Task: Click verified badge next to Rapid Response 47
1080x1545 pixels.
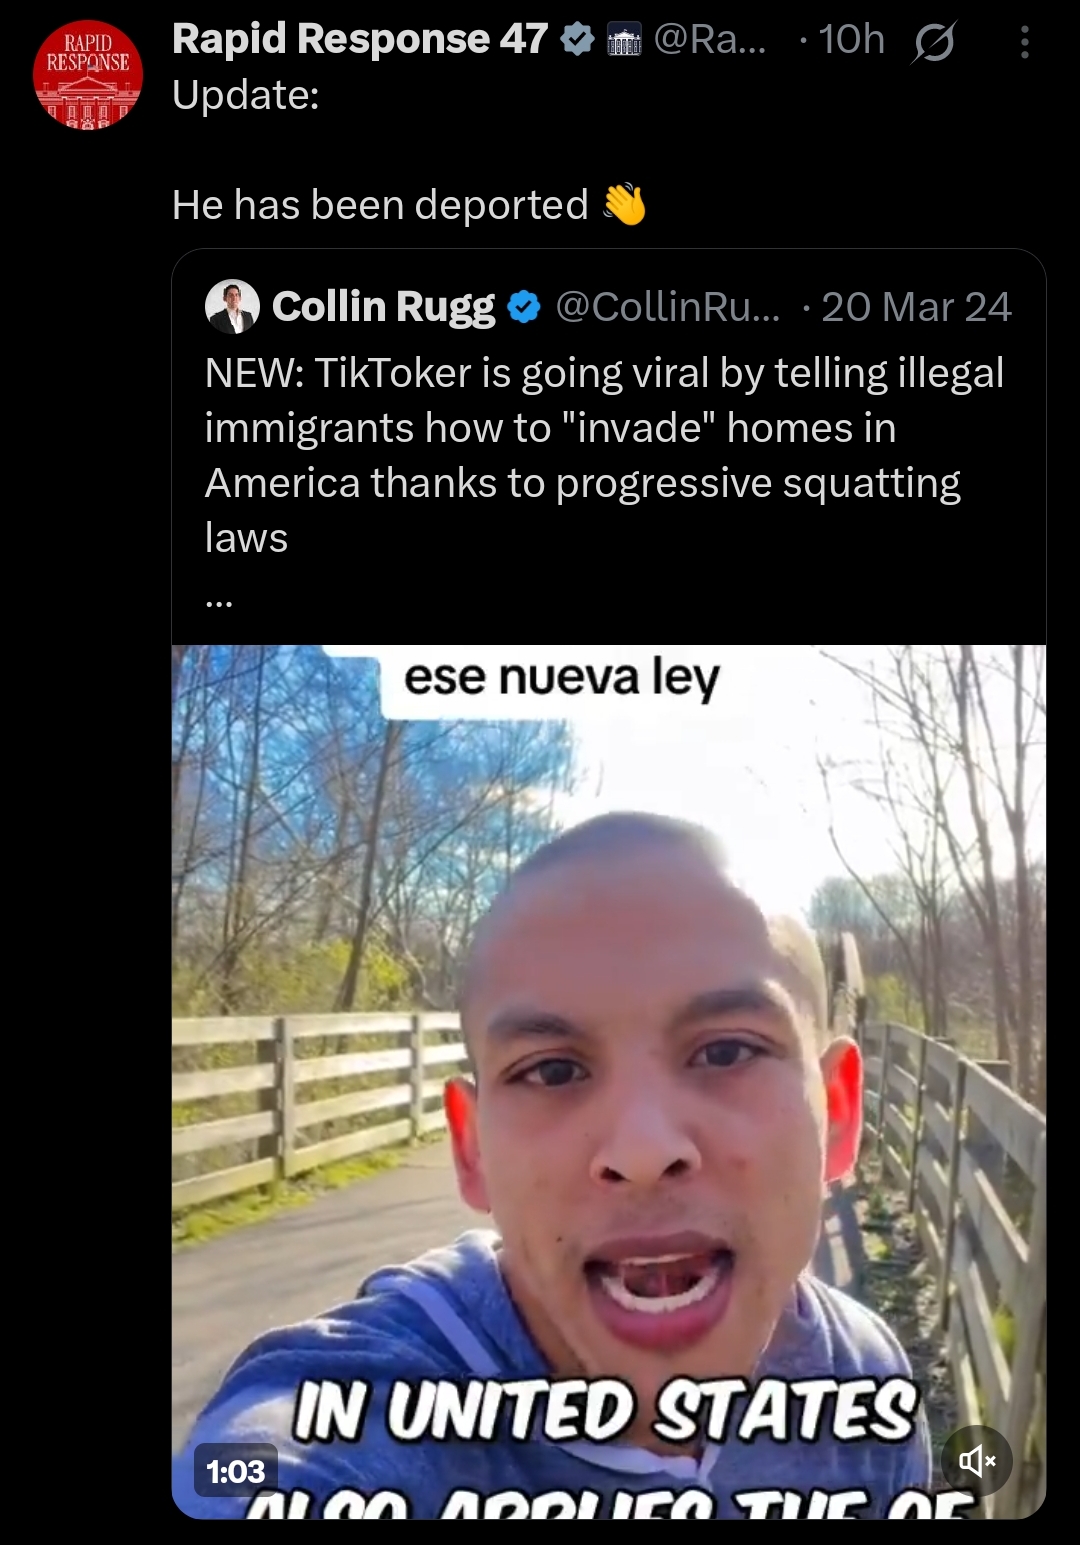Action: pyautogui.click(x=577, y=40)
